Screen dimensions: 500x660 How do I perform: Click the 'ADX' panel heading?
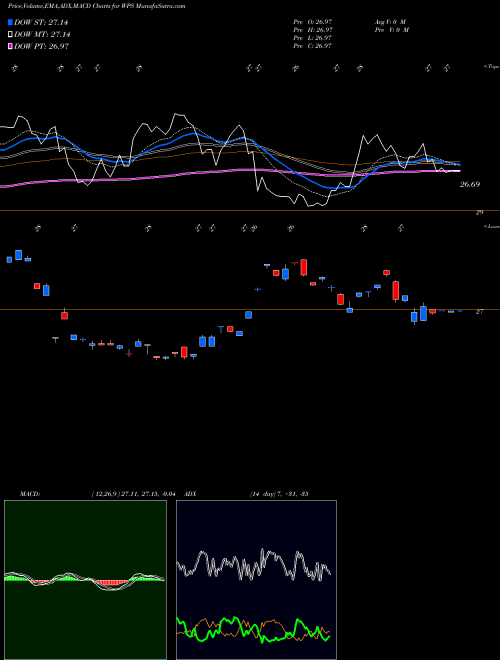pyautogui.click(x=190, y=494)
